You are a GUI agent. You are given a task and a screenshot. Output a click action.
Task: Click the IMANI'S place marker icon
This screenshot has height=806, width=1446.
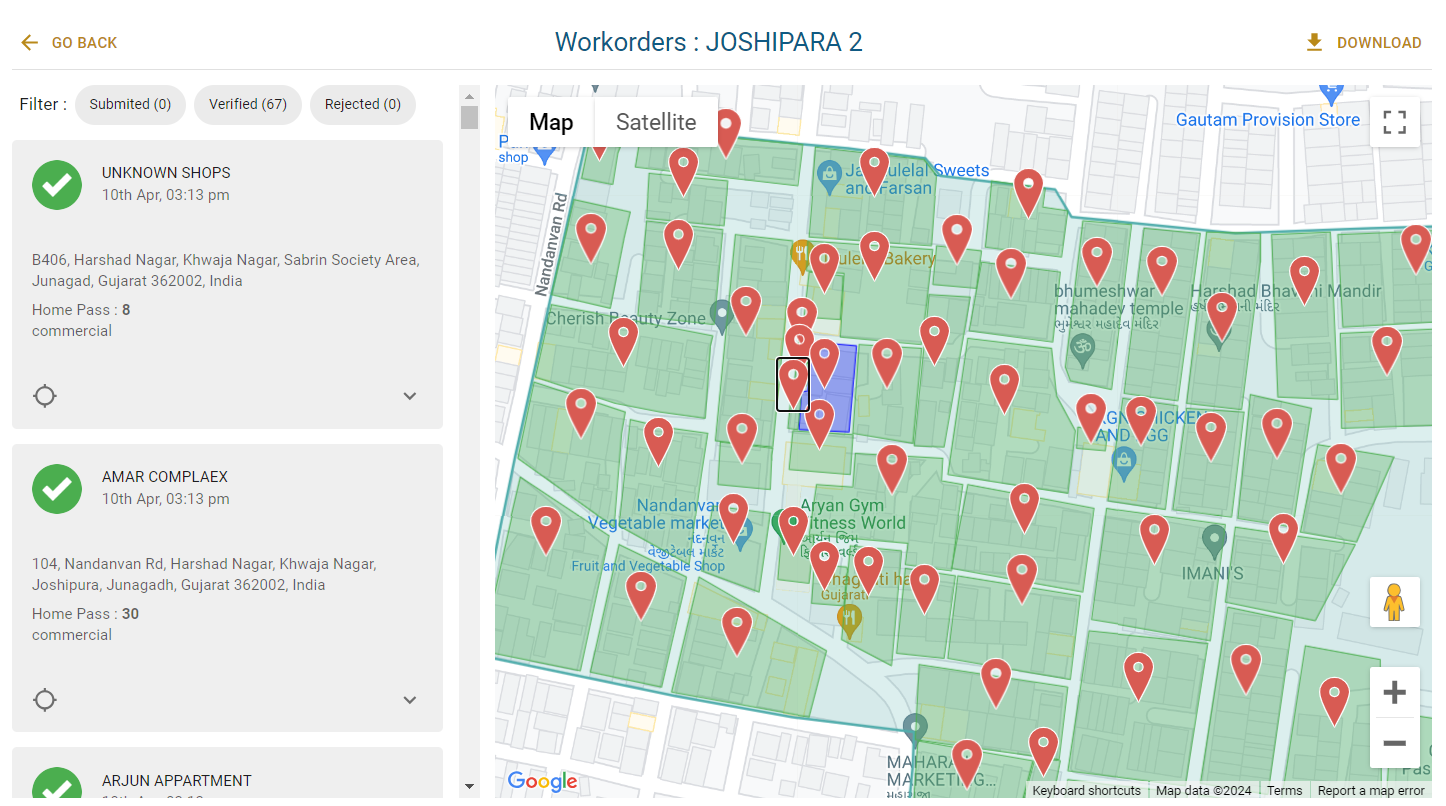tap(1214, 541)
